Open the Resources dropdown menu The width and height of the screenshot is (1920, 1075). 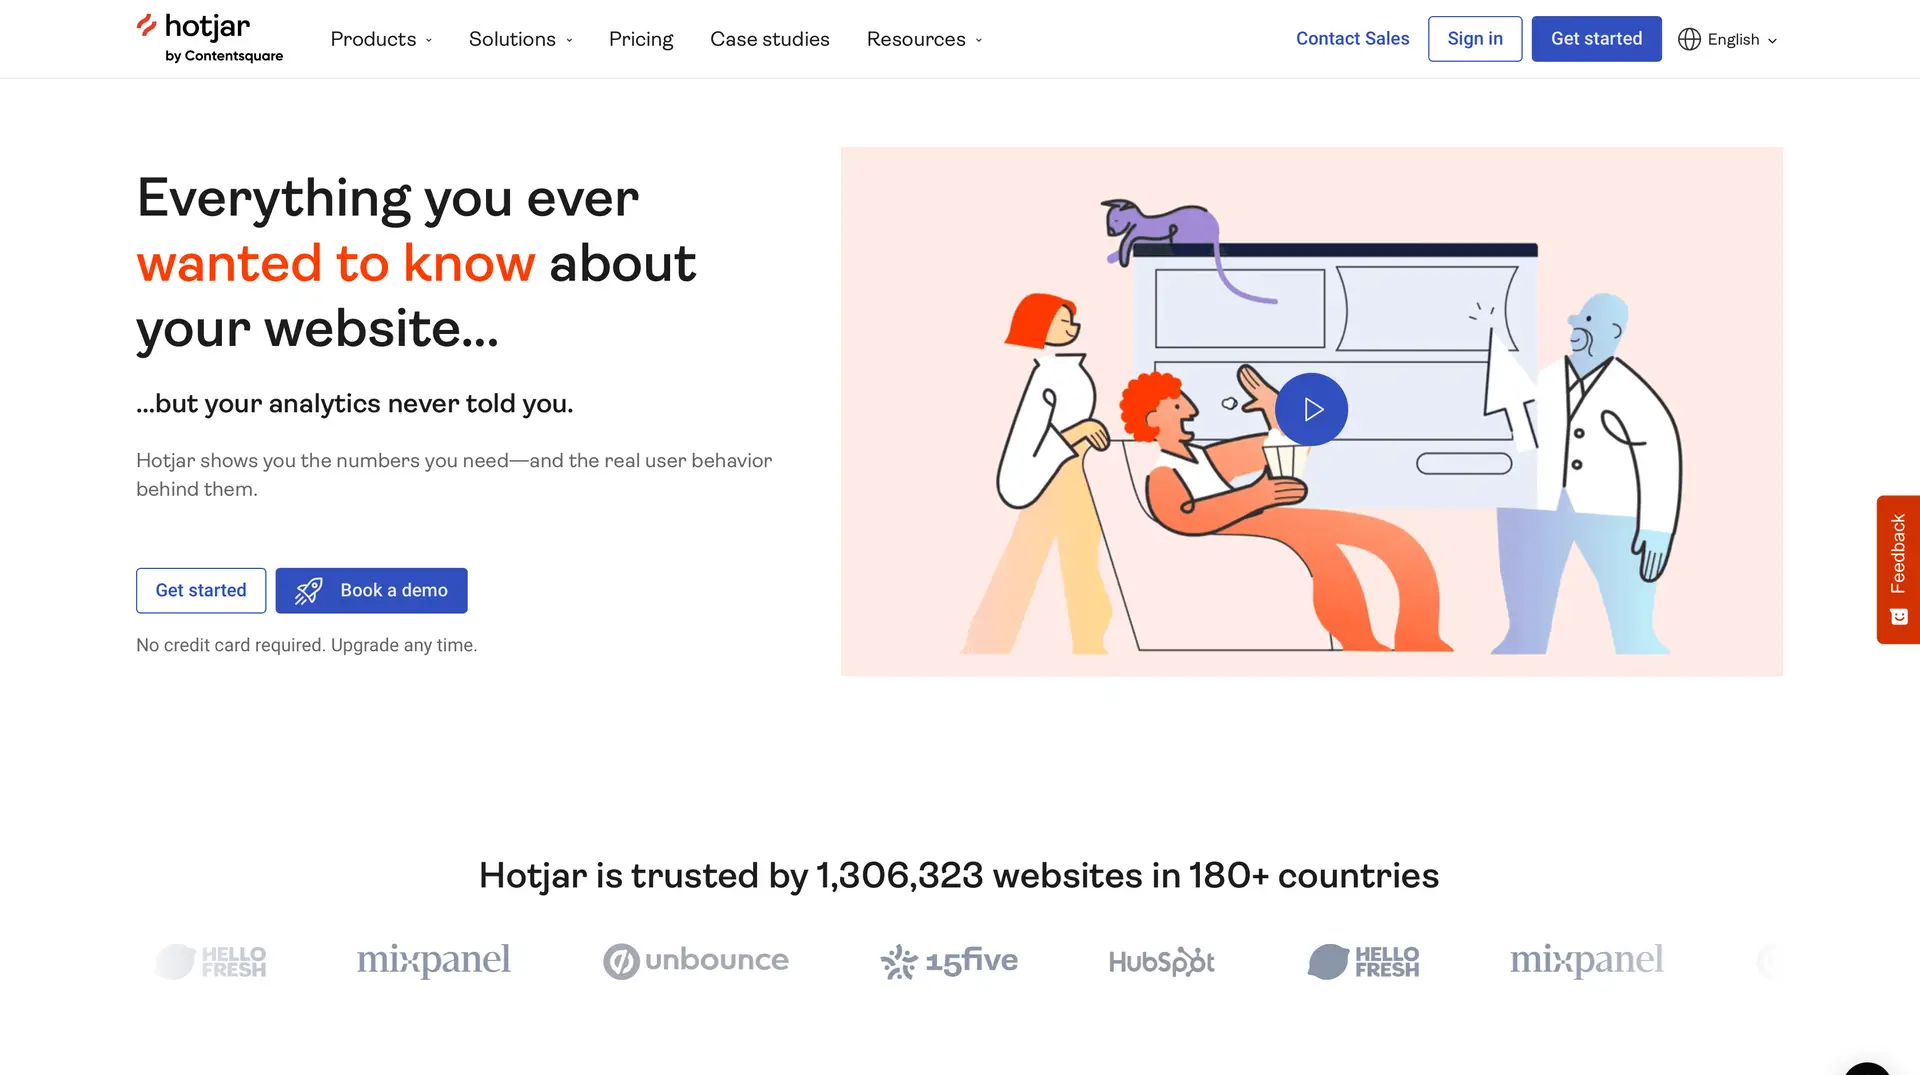(924, 39)
